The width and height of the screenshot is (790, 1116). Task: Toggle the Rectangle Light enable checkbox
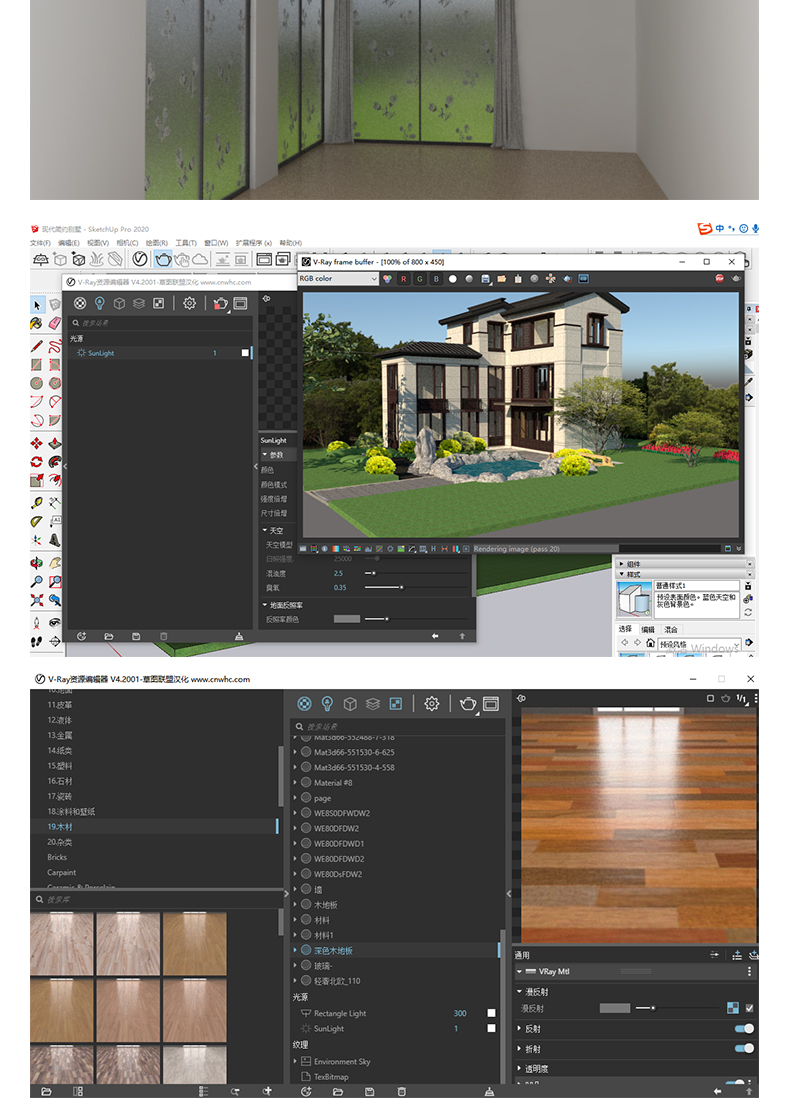[x=491, y=1013]
